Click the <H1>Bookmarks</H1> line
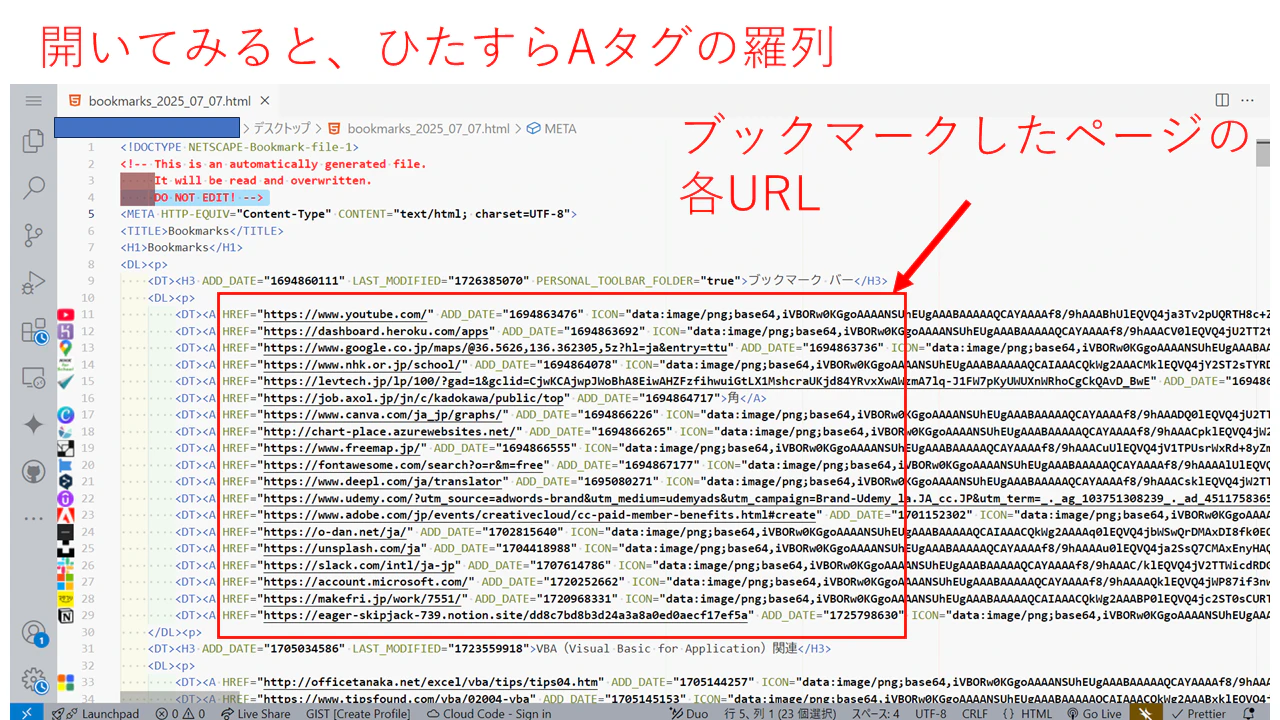 182,247
